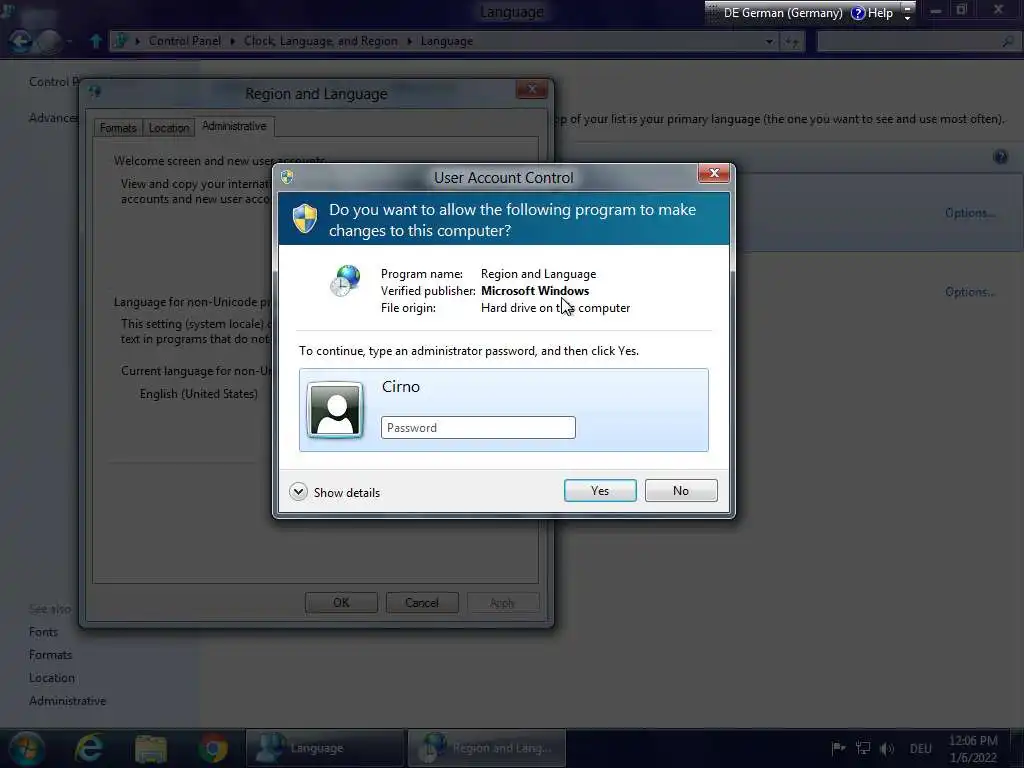Click the Yes button in User Account Control
The width and height of the screenshot is (1024, 768).
[600, 490]
